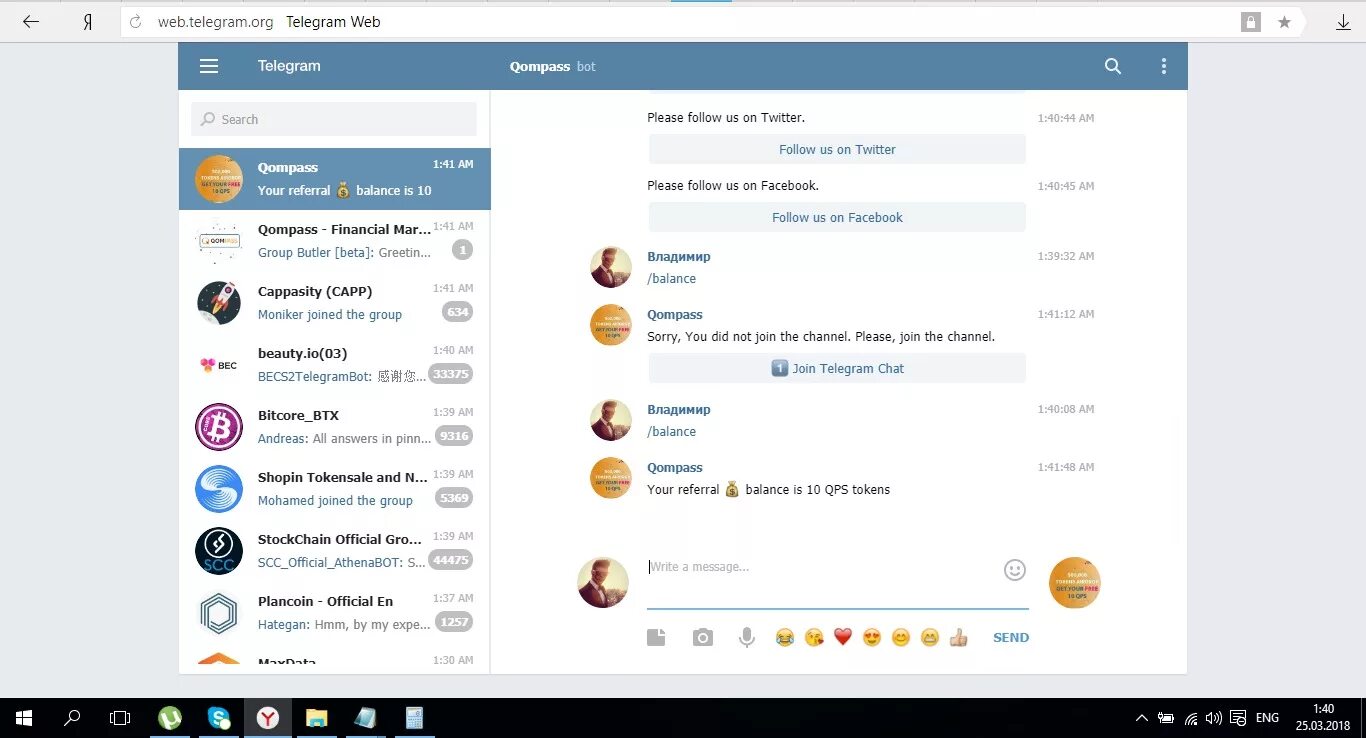The height and width of the screenshot is (738, 1366).
Task: Open the beauty.io(03) chat
Action: pos(335,365)
